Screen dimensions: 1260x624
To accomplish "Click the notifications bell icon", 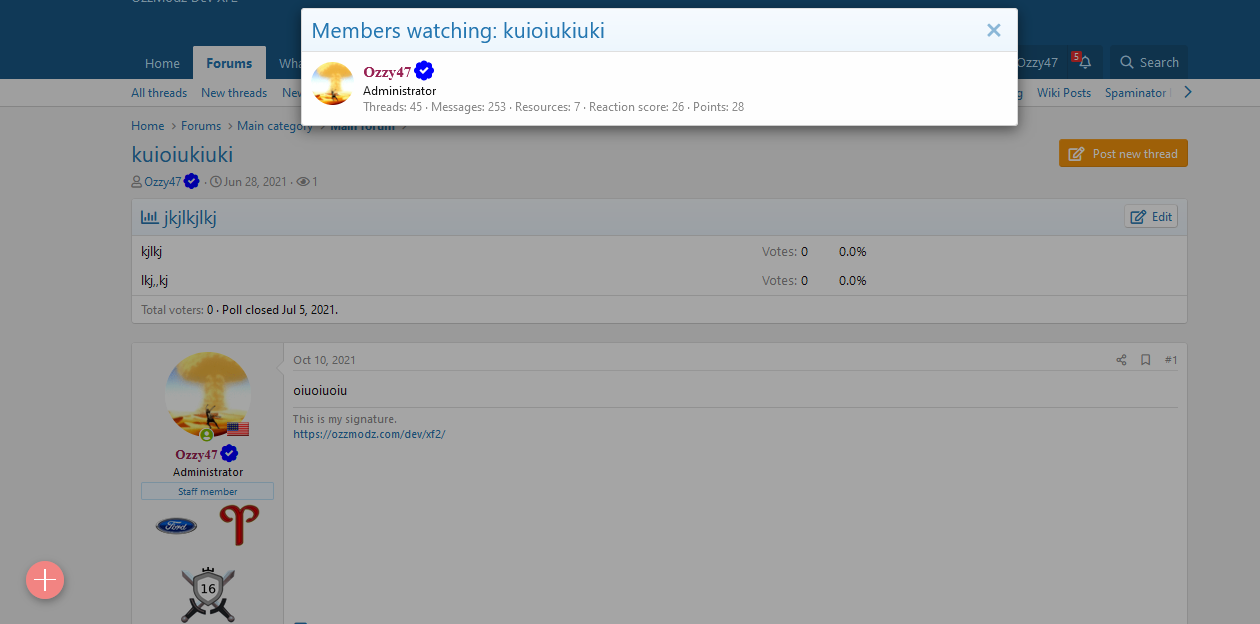I will pyautogui.click(x=1084, y=63).
